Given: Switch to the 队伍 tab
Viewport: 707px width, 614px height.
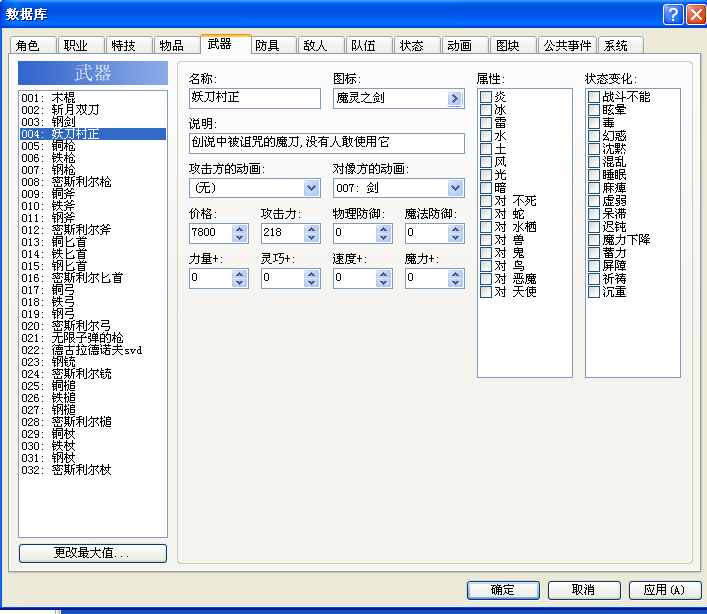Looking at the screenshot, I should coord(369,46).
